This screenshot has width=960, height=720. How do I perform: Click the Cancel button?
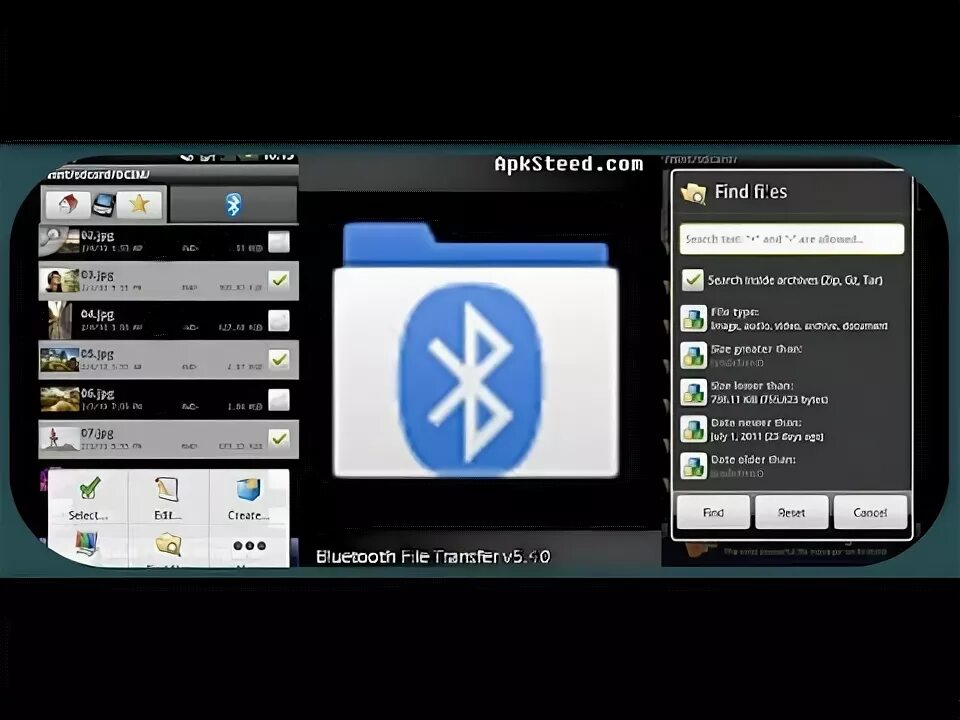click(870, 512)
